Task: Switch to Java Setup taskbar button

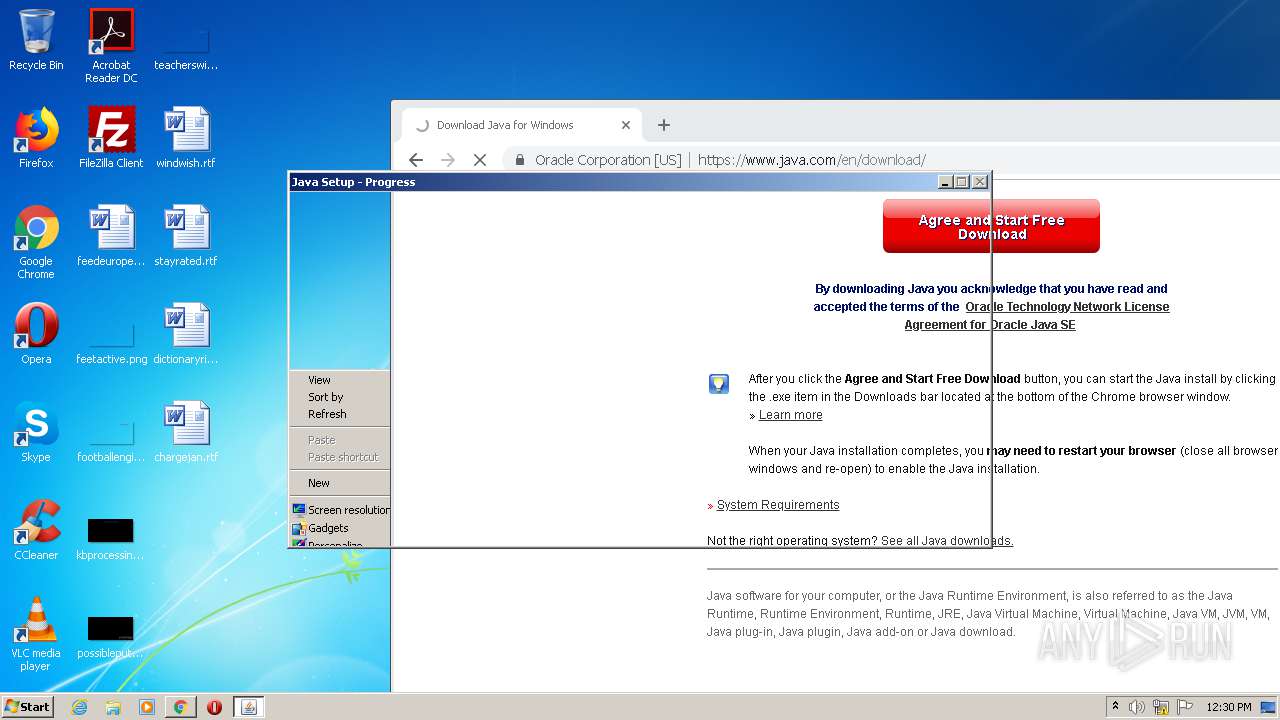Action: [249, 707]
